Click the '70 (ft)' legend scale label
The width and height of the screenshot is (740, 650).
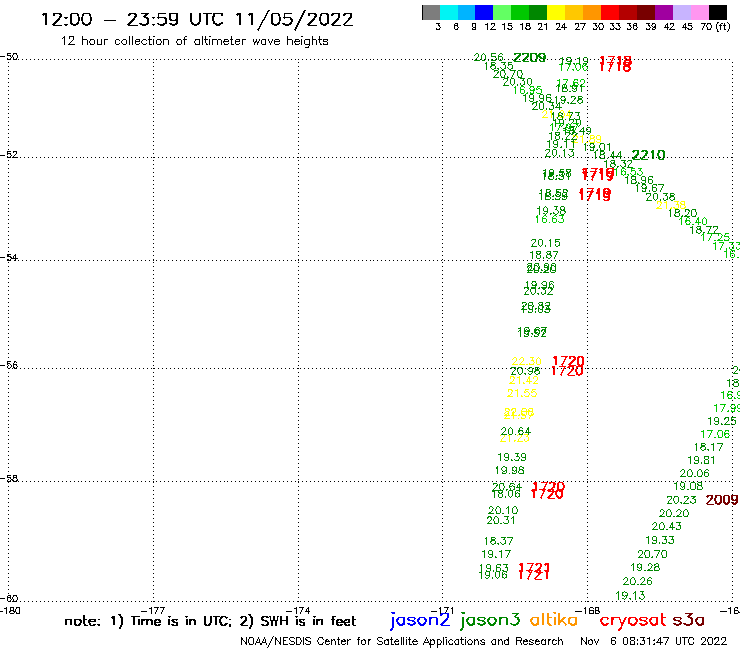715,26
